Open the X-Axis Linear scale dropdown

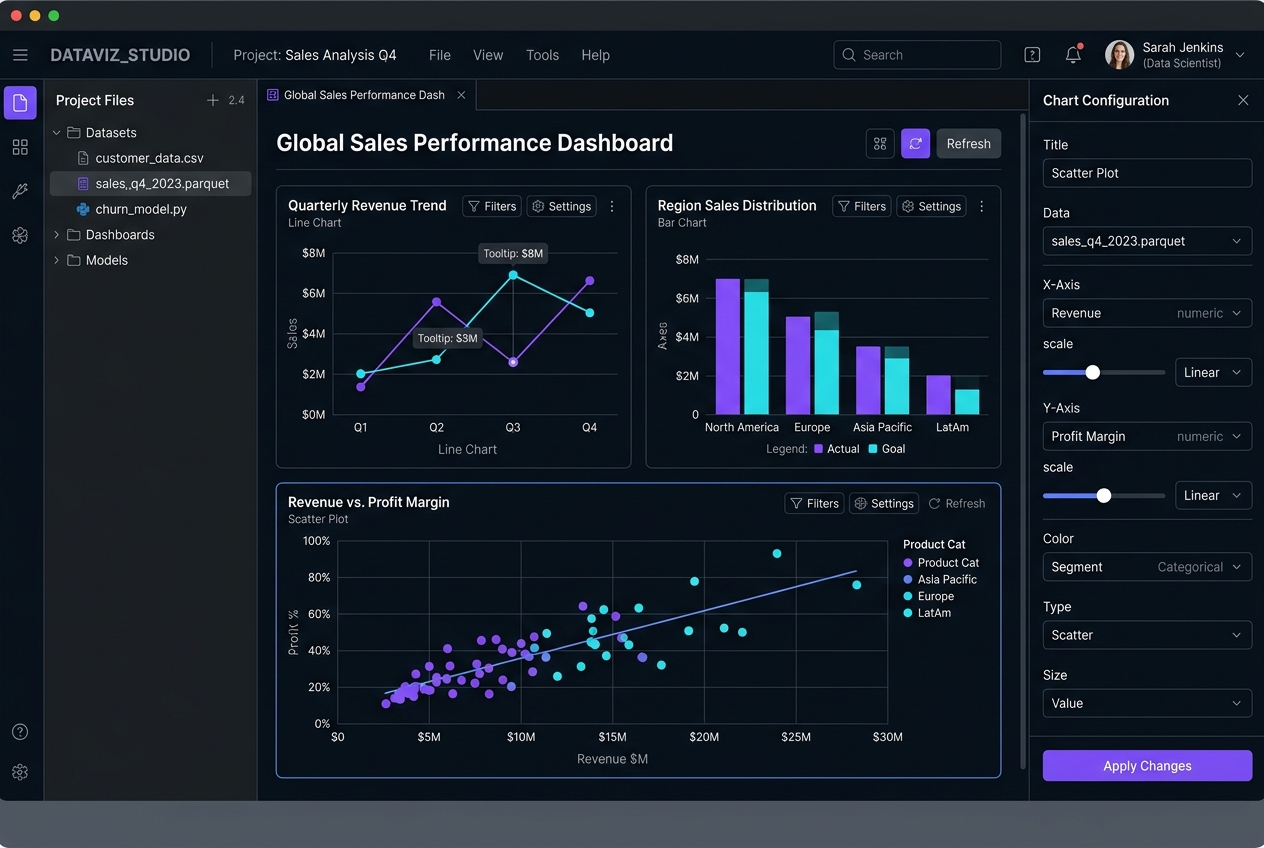tap(1213, 372)
